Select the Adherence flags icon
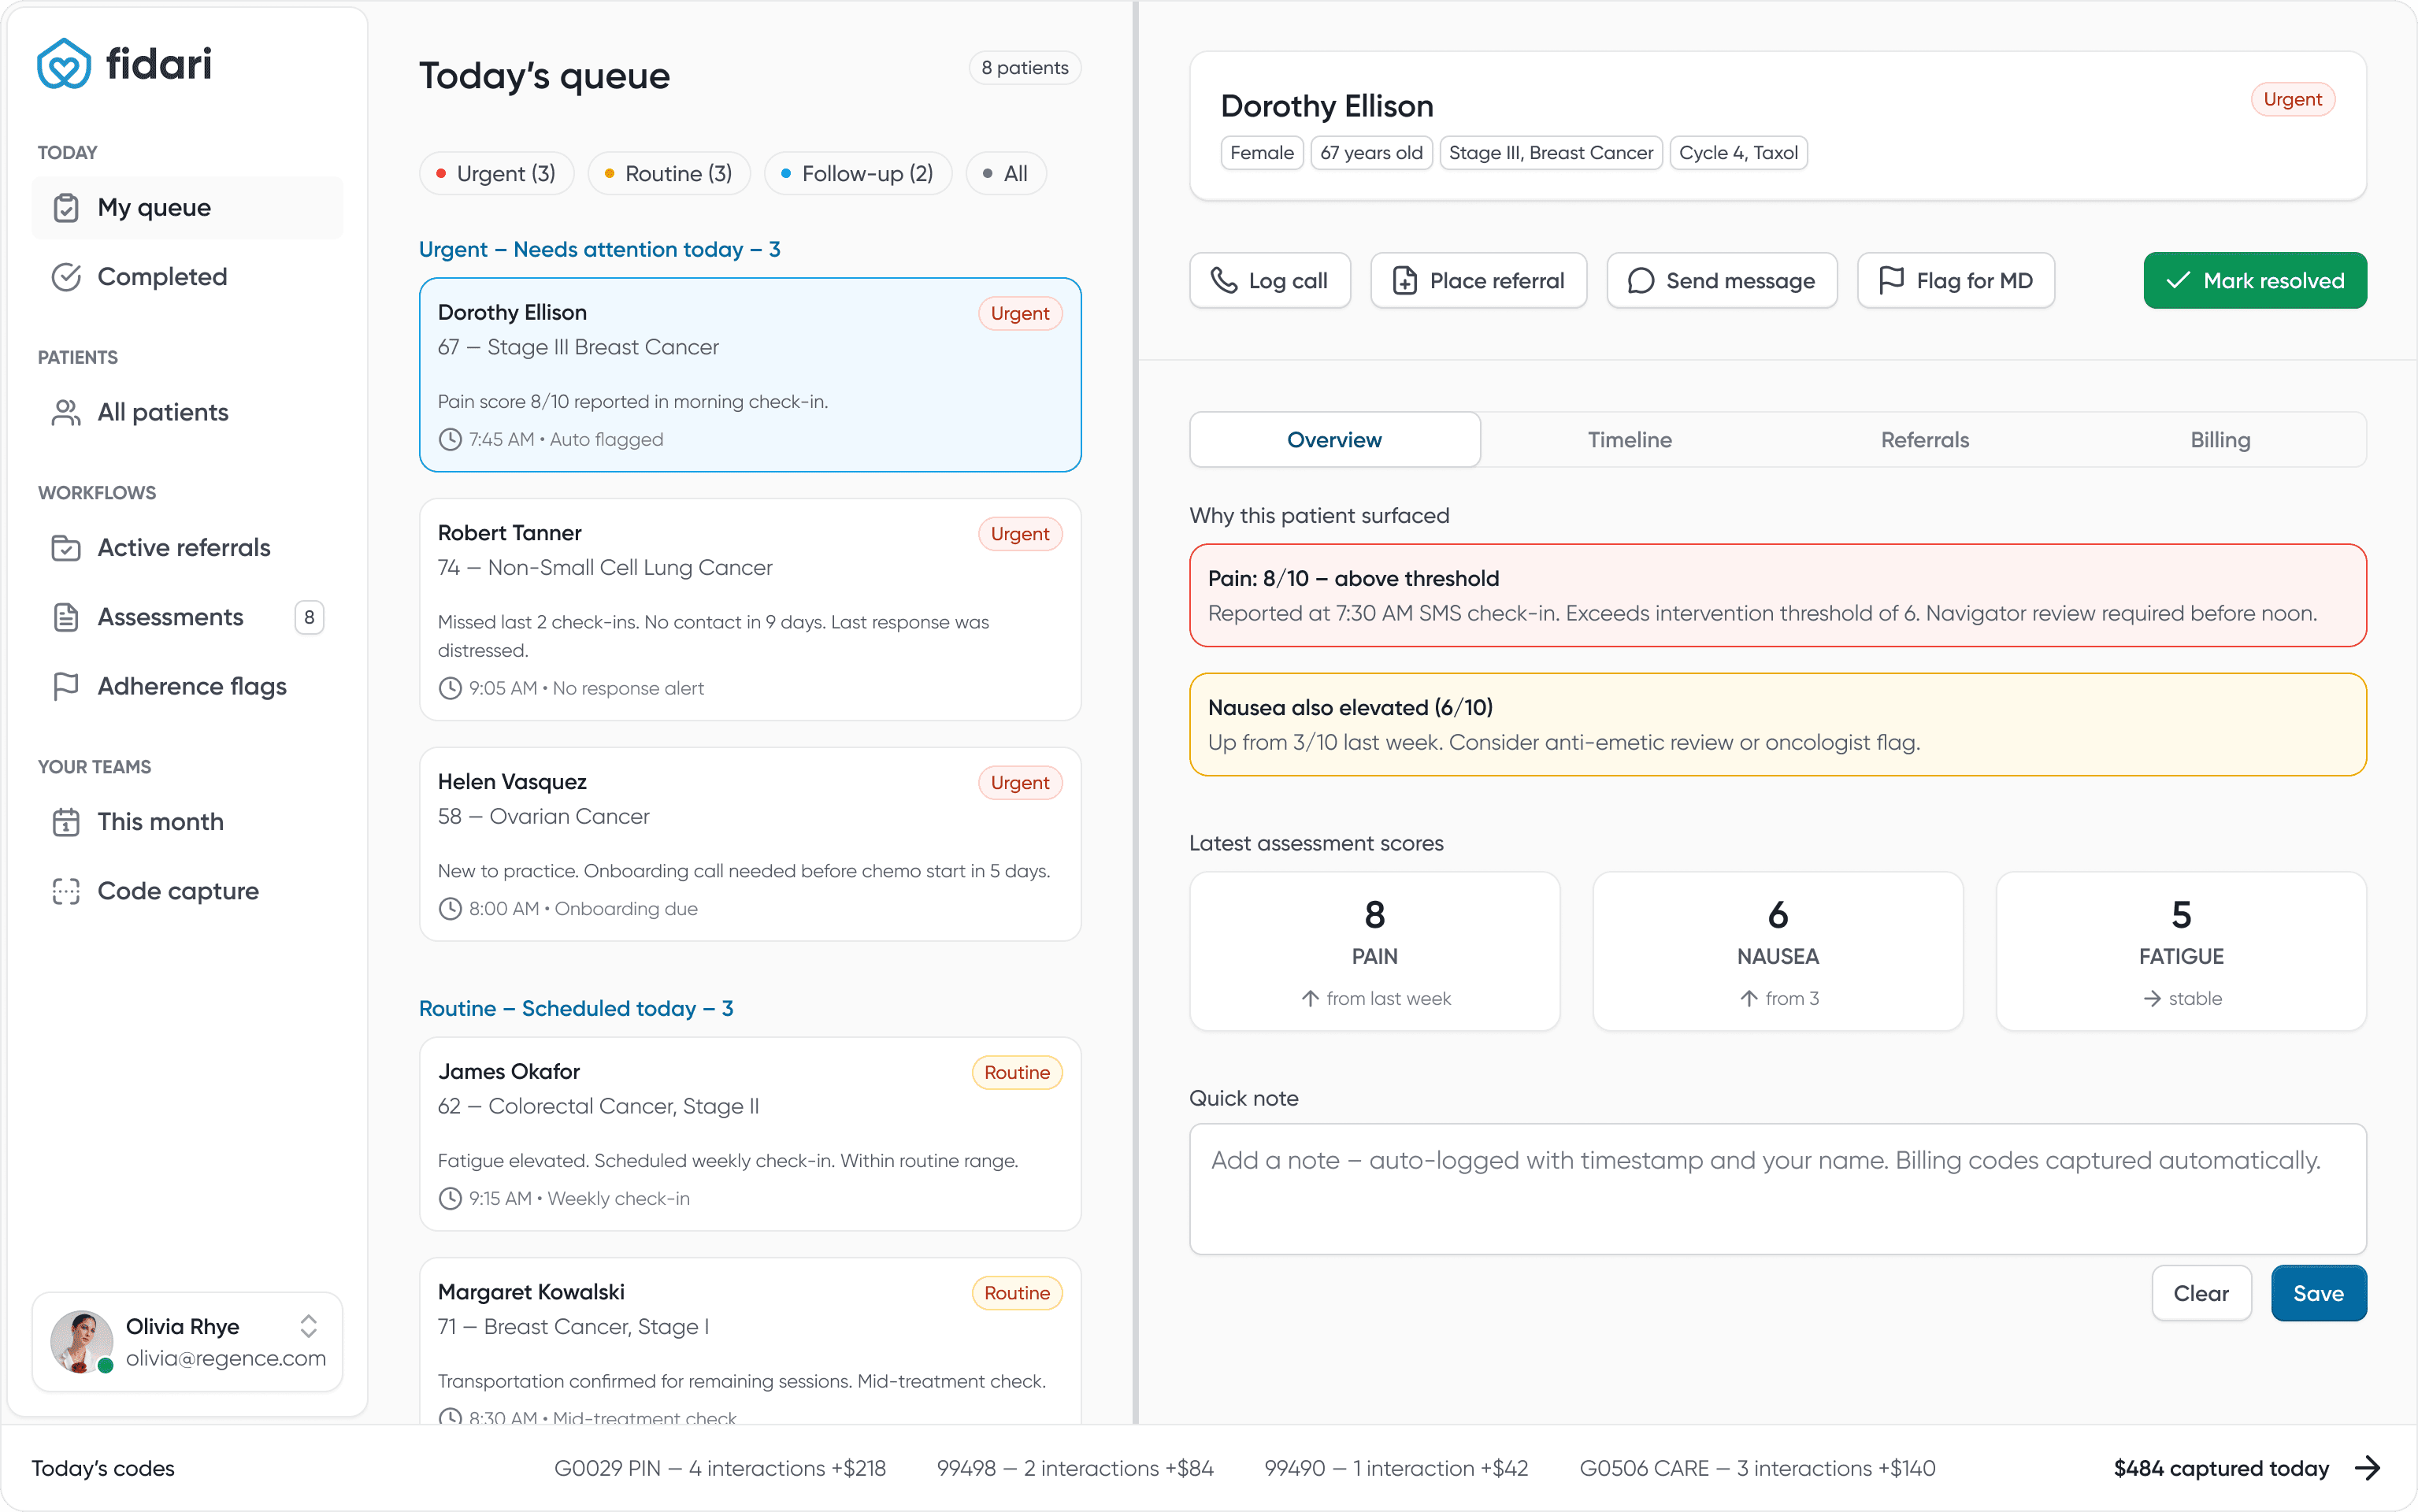This screenshot has height=1512, width=2418. coord(66,687)
